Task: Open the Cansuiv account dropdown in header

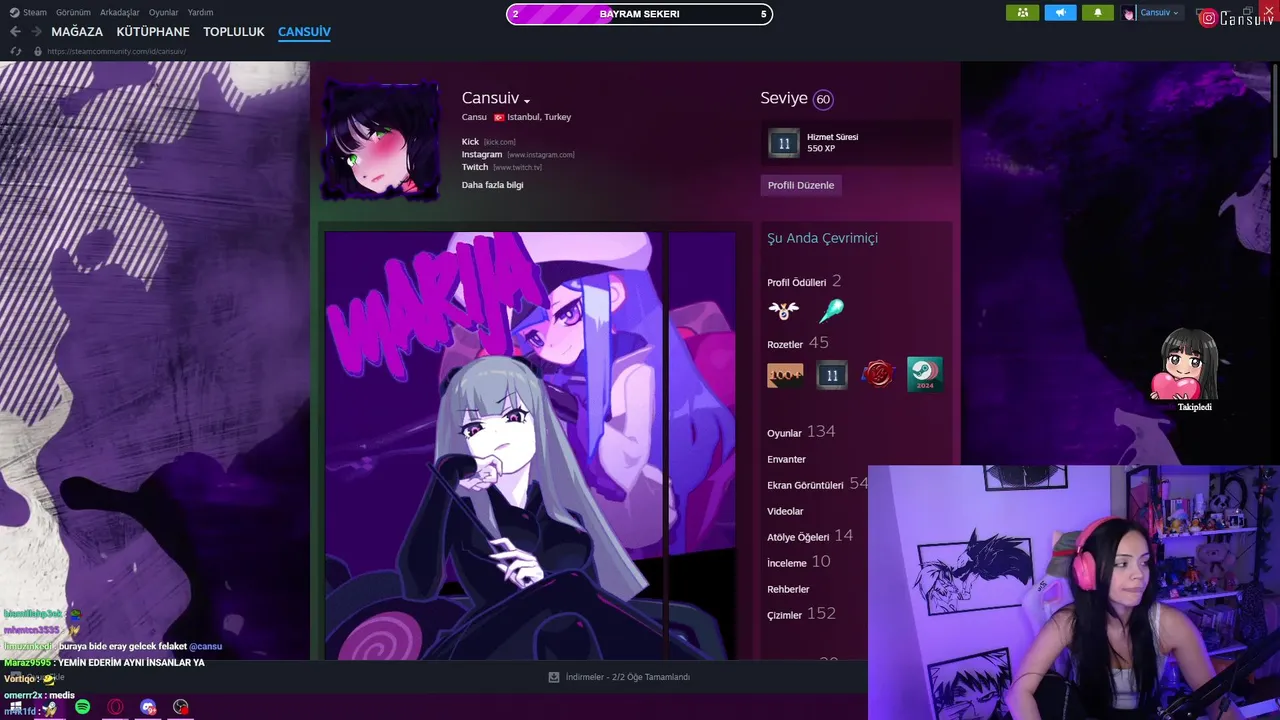Action: pyautogui.click(x=1151, y=13)
